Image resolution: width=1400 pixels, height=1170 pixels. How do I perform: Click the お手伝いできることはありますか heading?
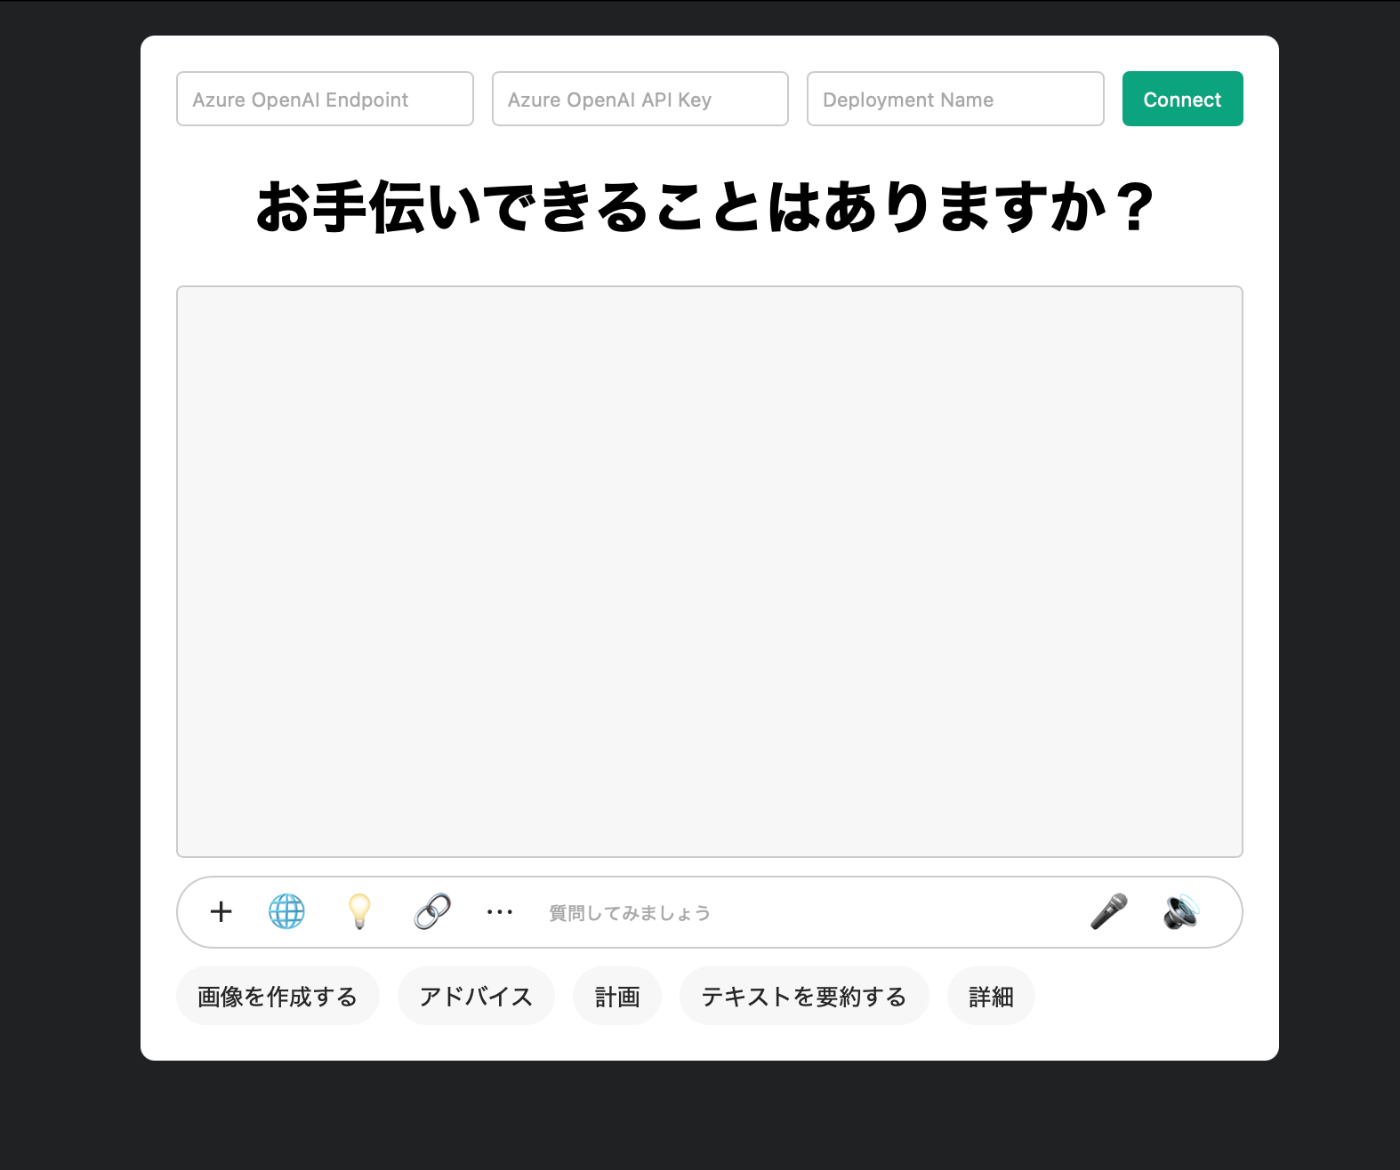[706, 207]
